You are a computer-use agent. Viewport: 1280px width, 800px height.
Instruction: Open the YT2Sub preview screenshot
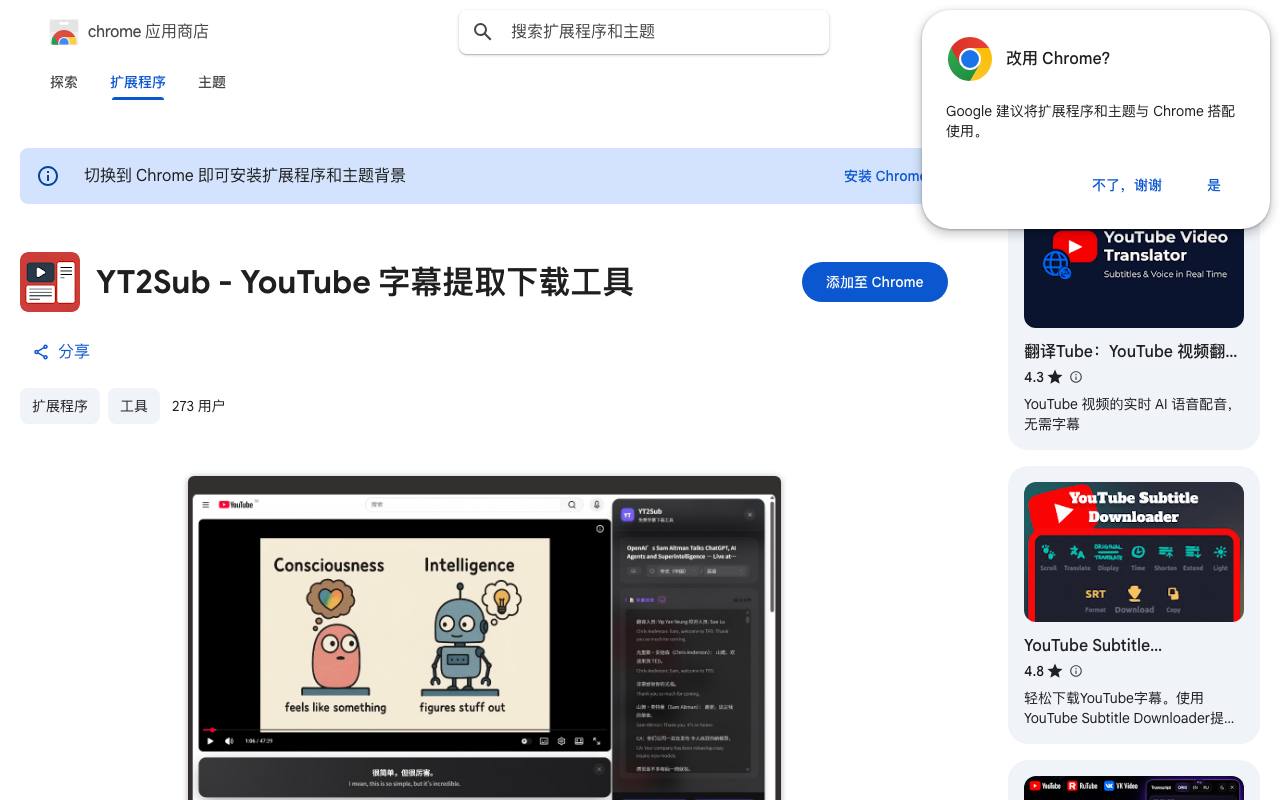[484, 638]
